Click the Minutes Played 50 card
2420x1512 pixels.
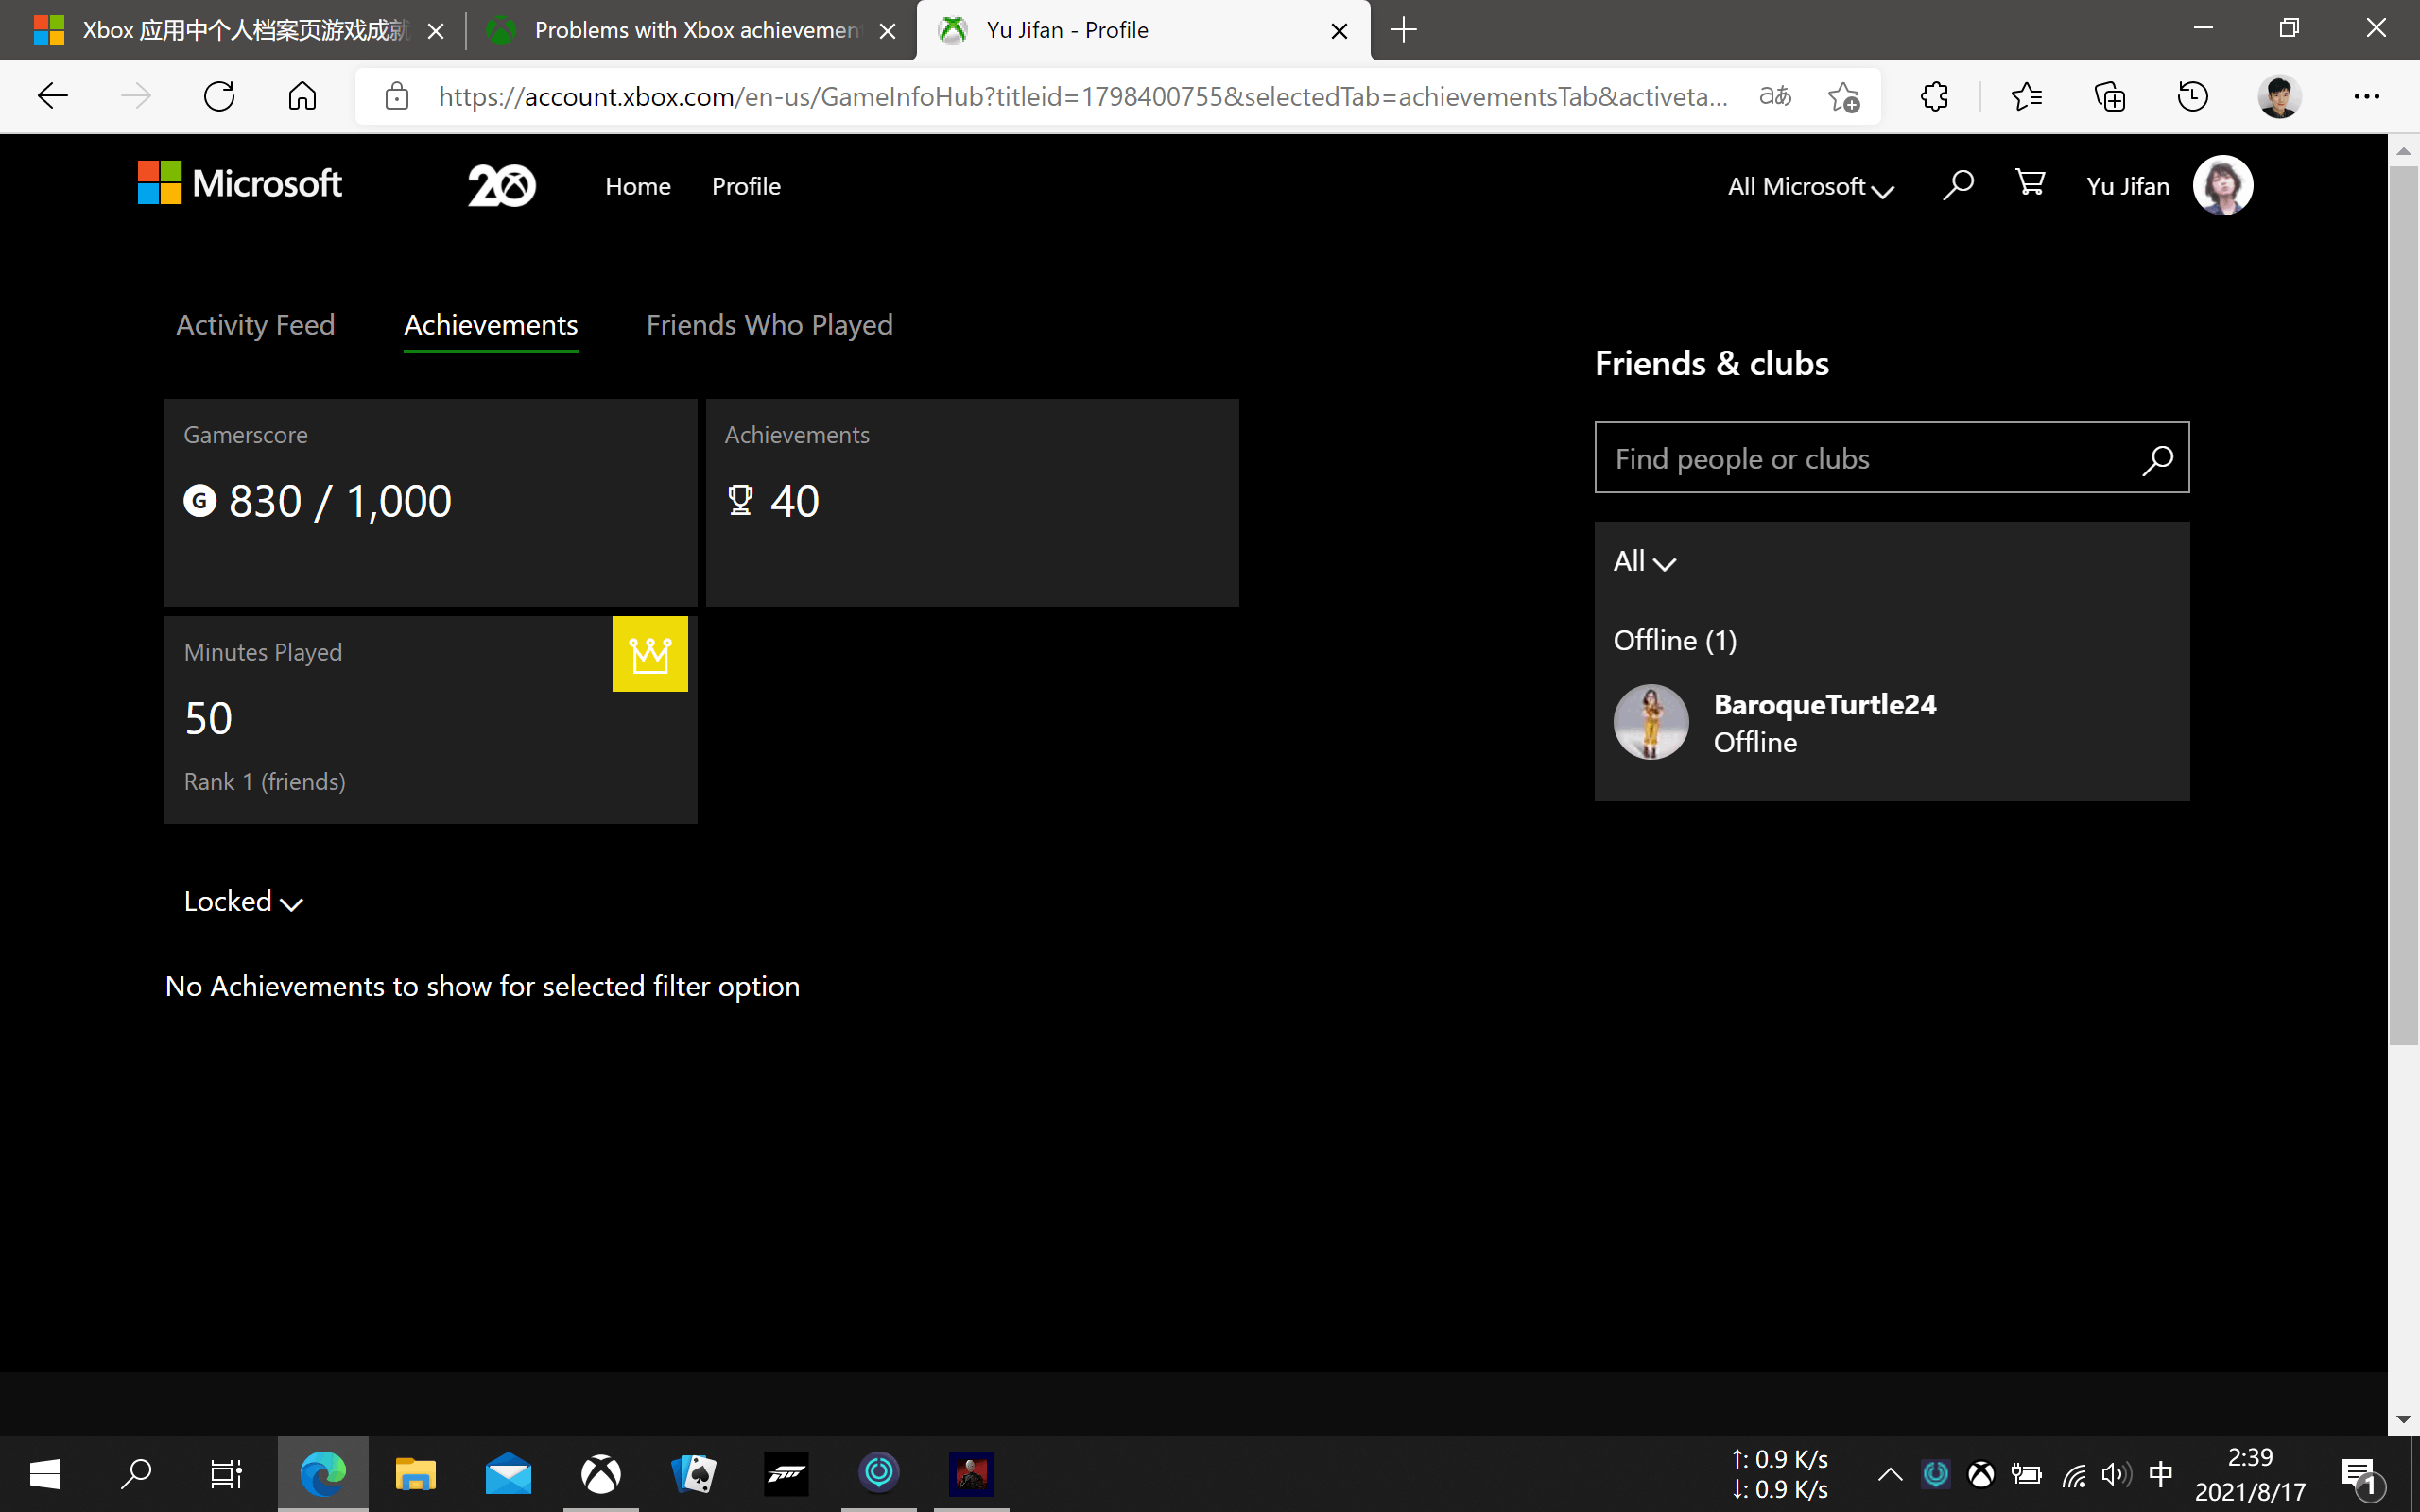pyautogui.click(x=430, y=720)
